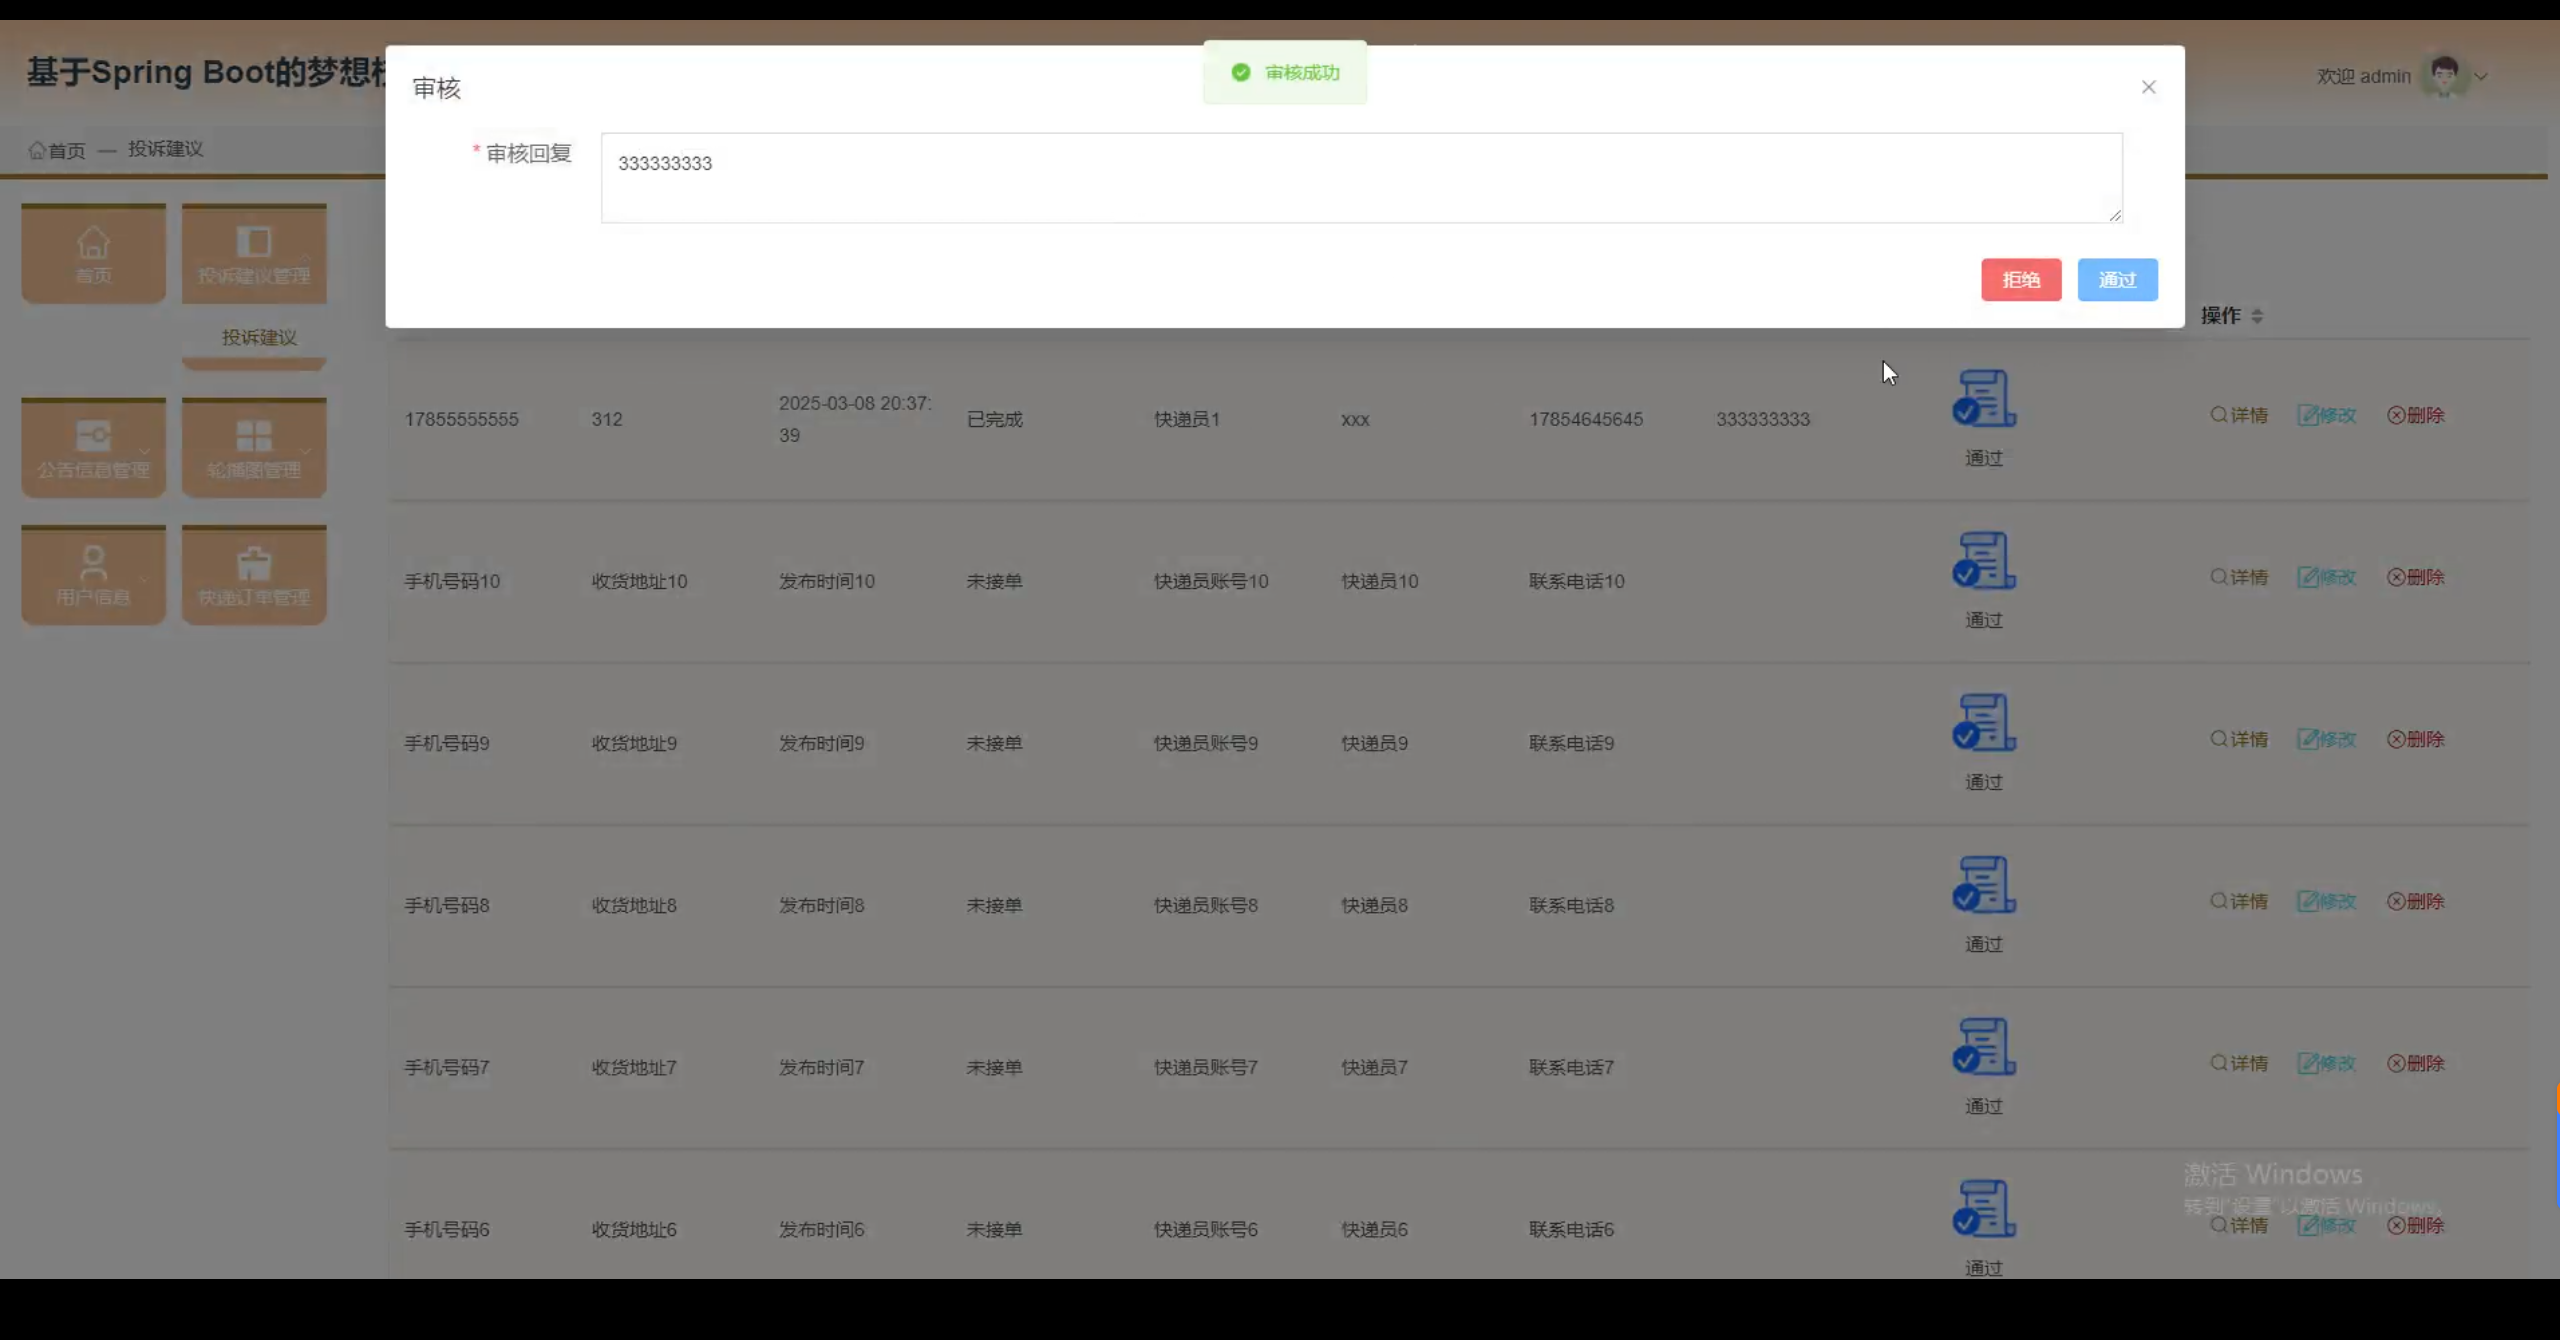This screenshot has height=1340, width=2560.
Task: Close the 审核 dialog with the X icon
Action: point(2148,87)
